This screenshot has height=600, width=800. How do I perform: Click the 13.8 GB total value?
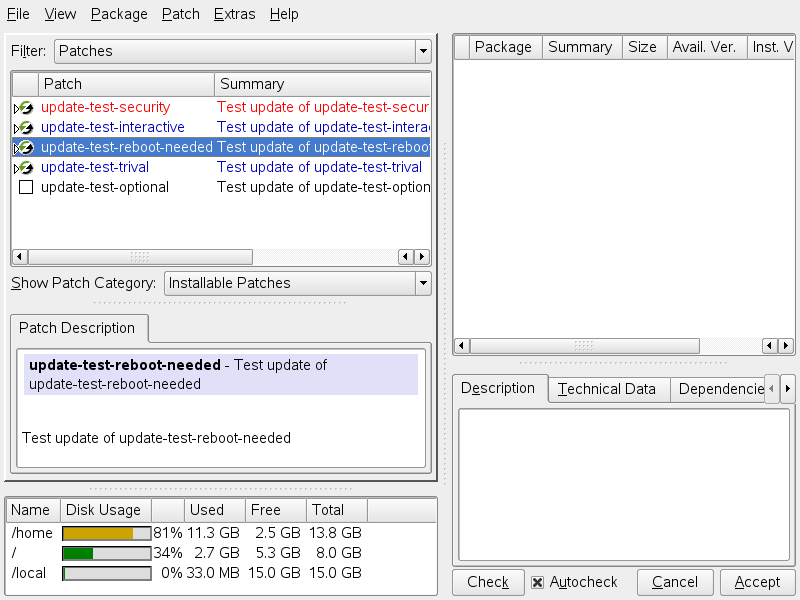(x=335, y=533)
